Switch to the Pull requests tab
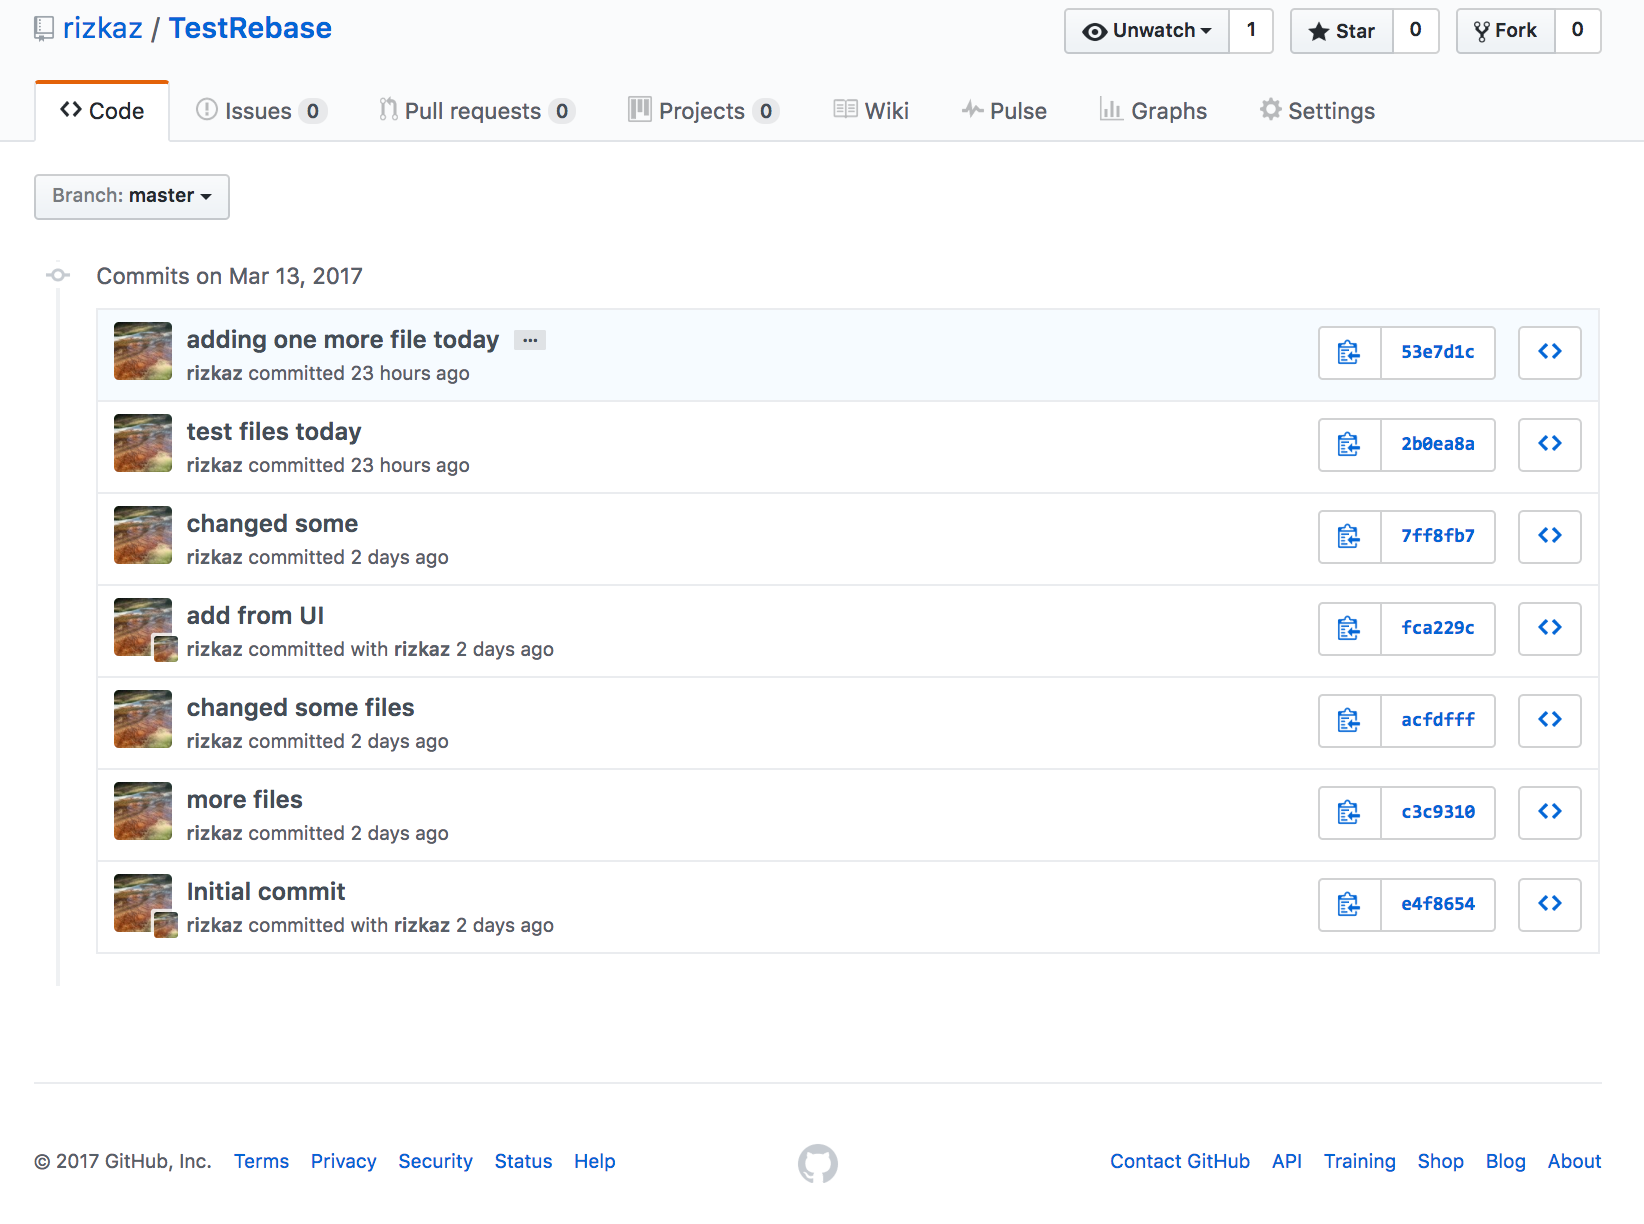1644x1224 pixels. (476, 111)
